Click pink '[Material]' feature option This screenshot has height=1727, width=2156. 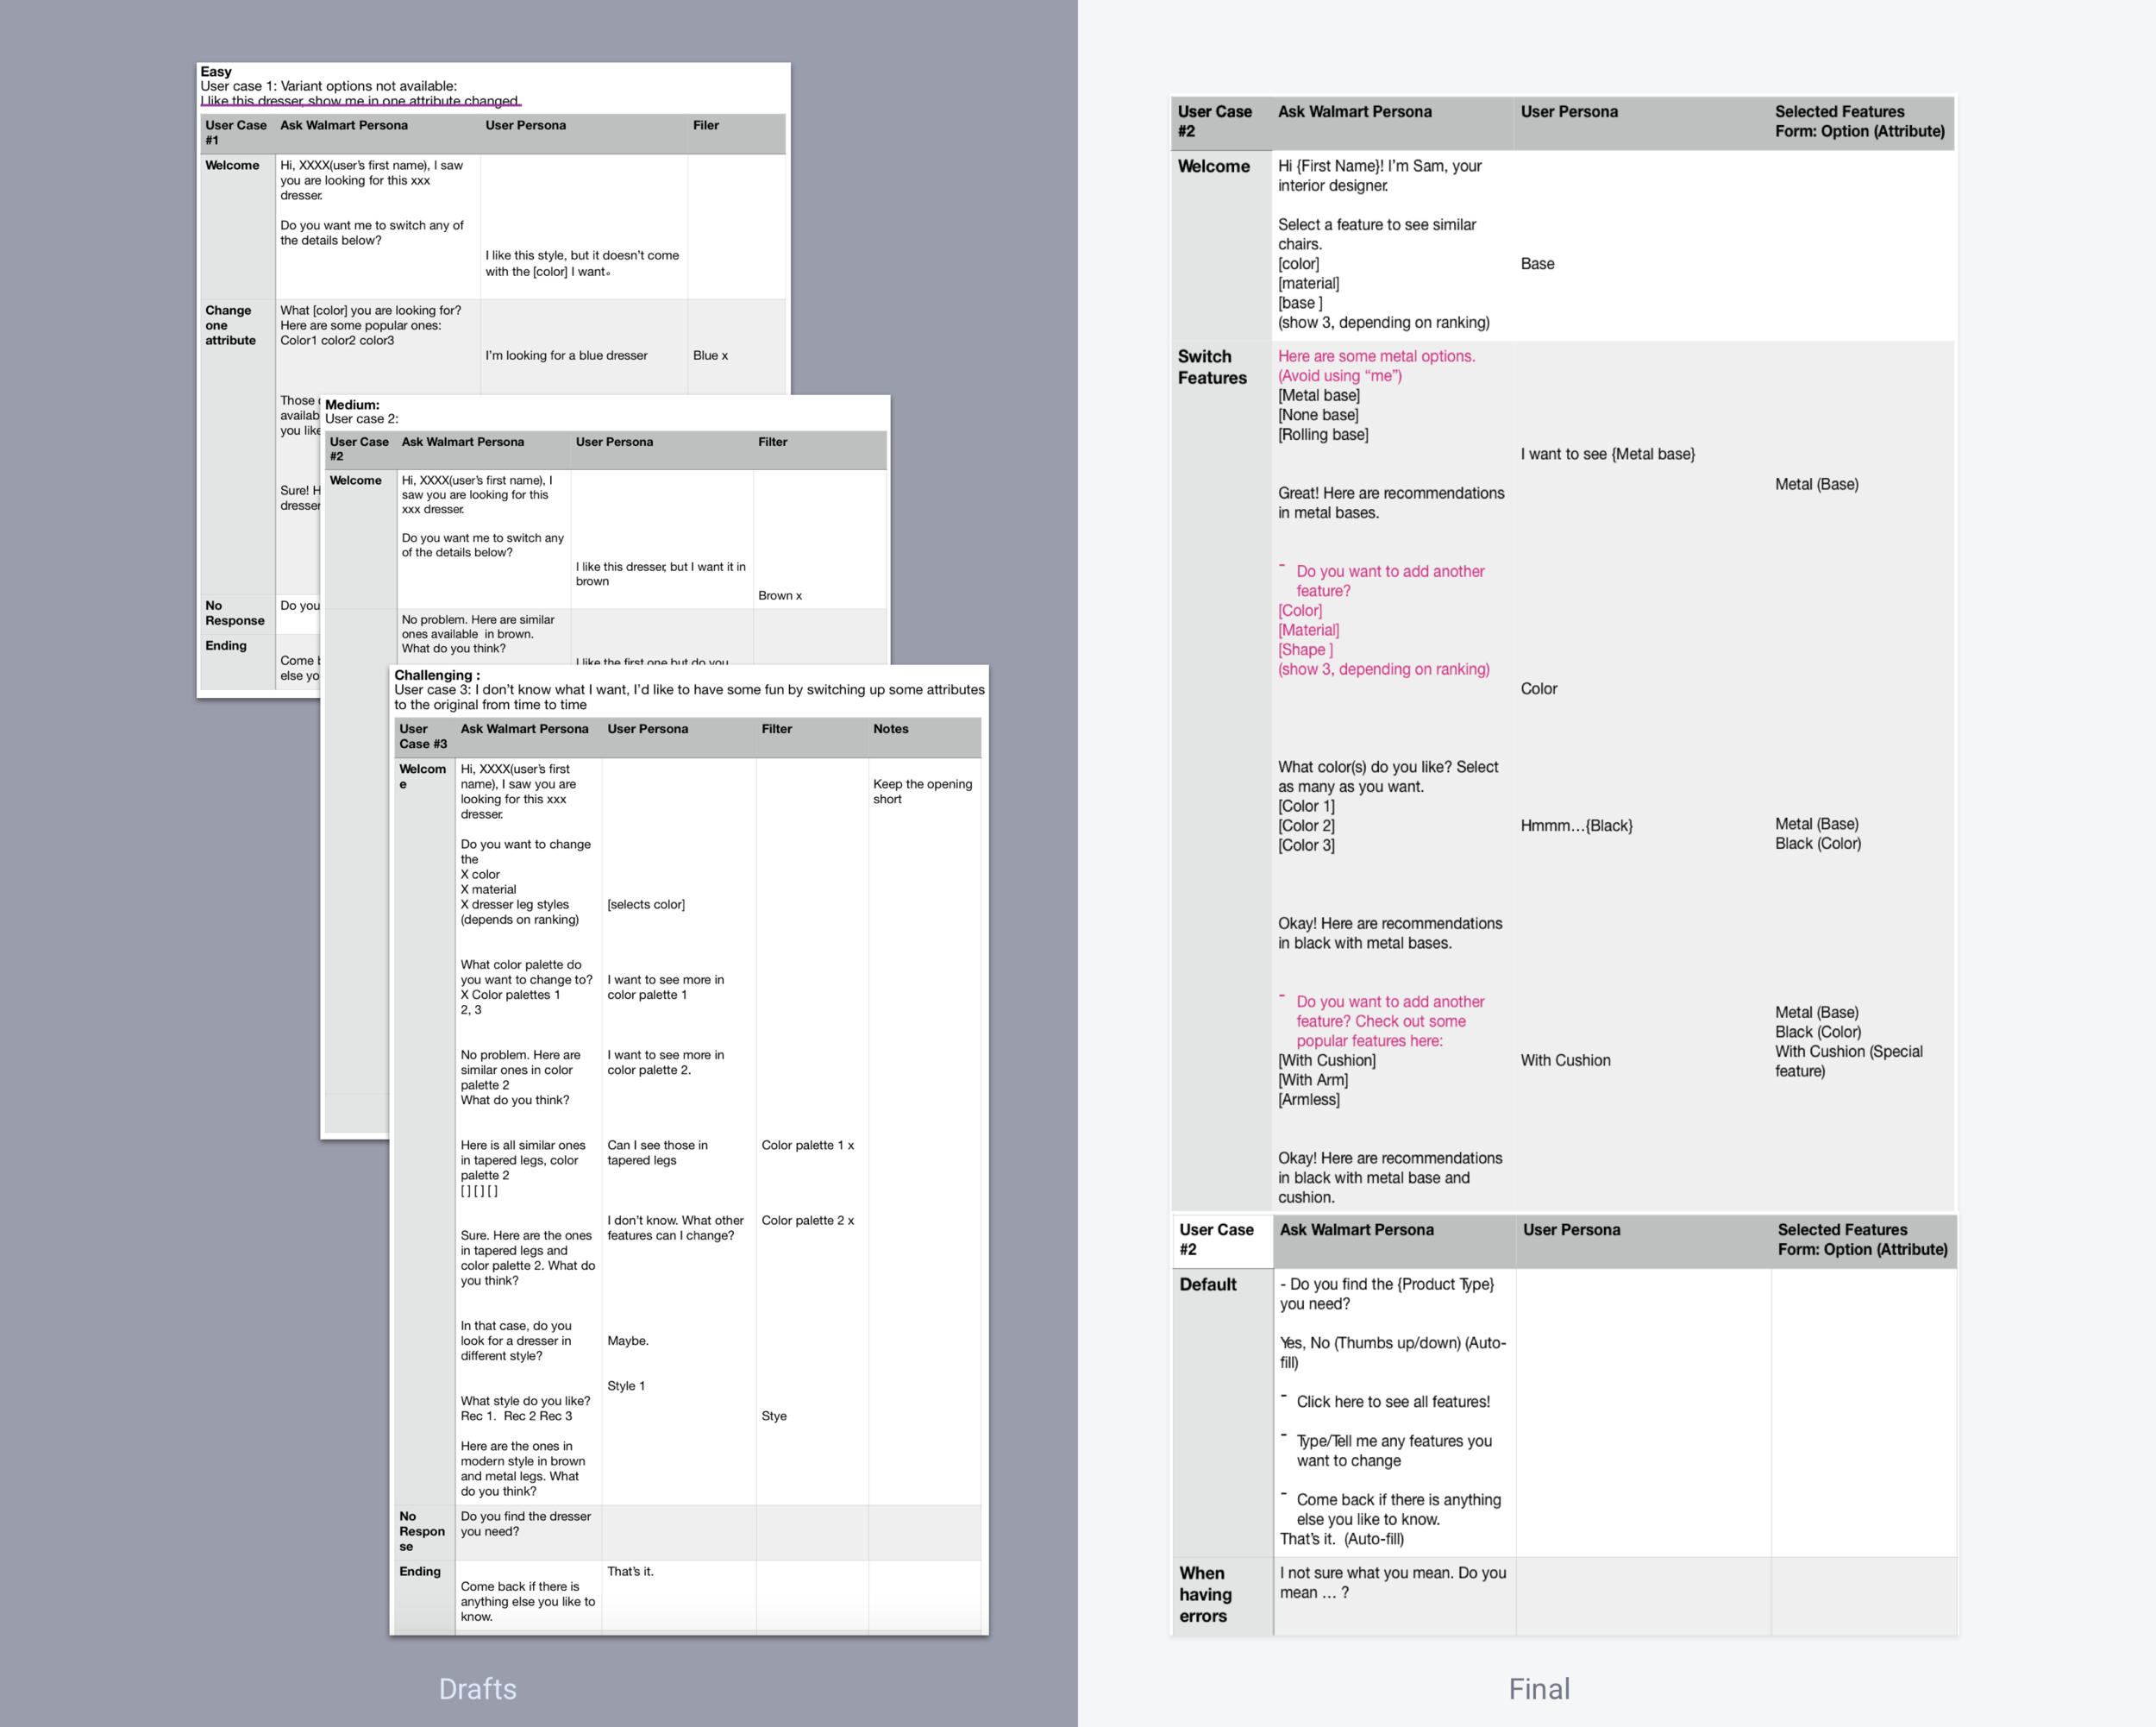1308,630
